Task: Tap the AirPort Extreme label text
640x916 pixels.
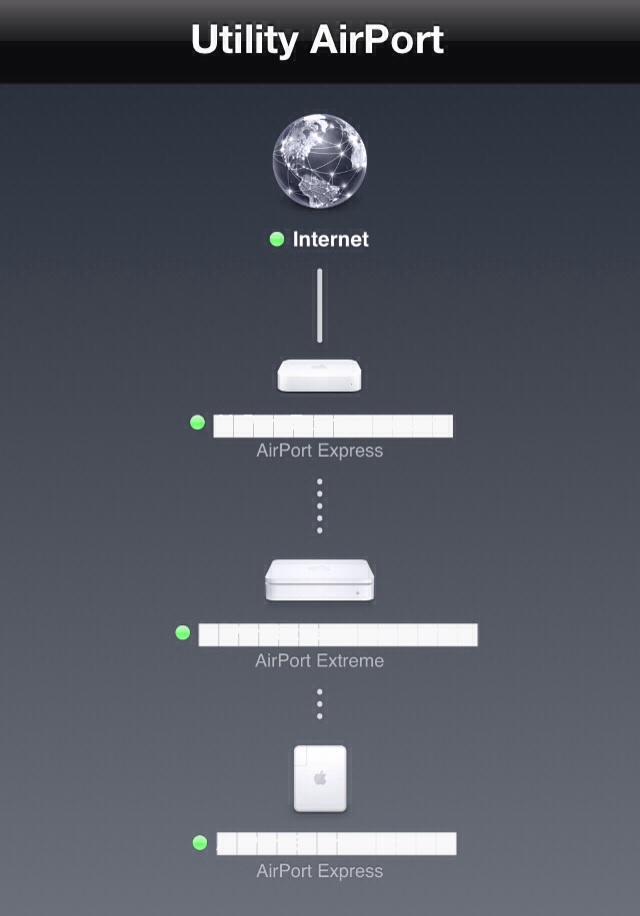Action: [319, 660]
